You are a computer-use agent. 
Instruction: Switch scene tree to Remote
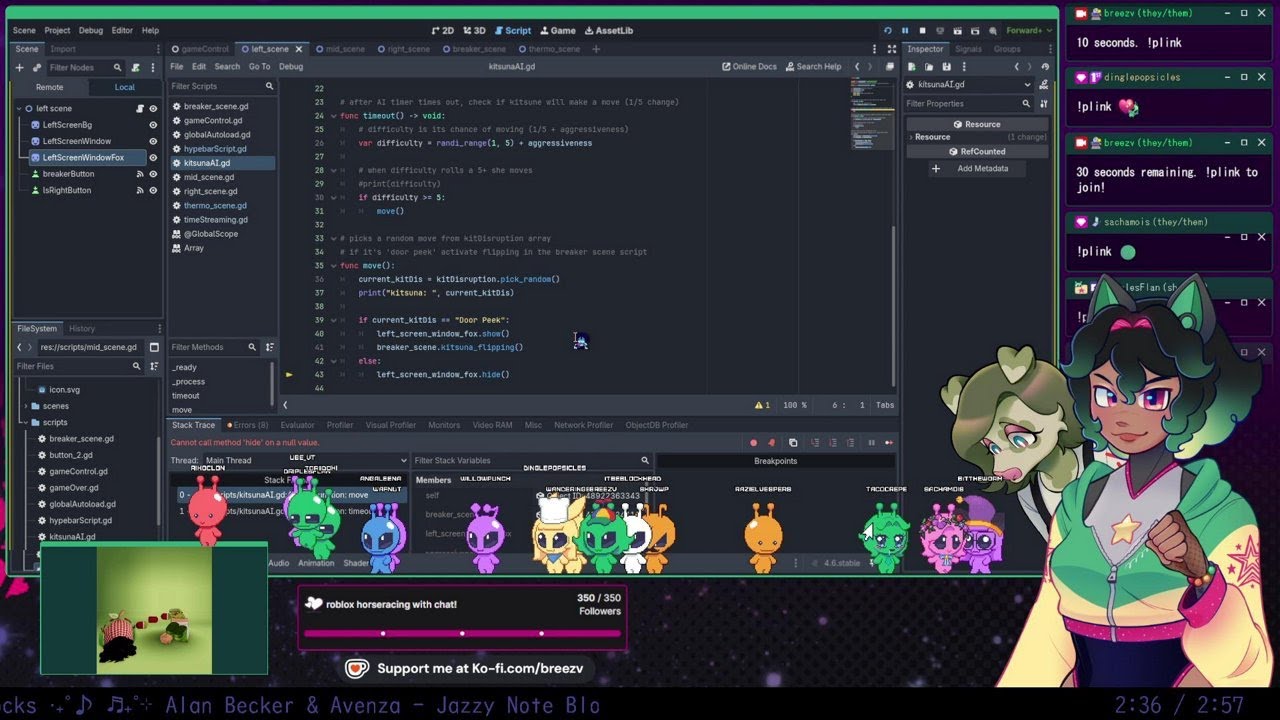point(49,87)
